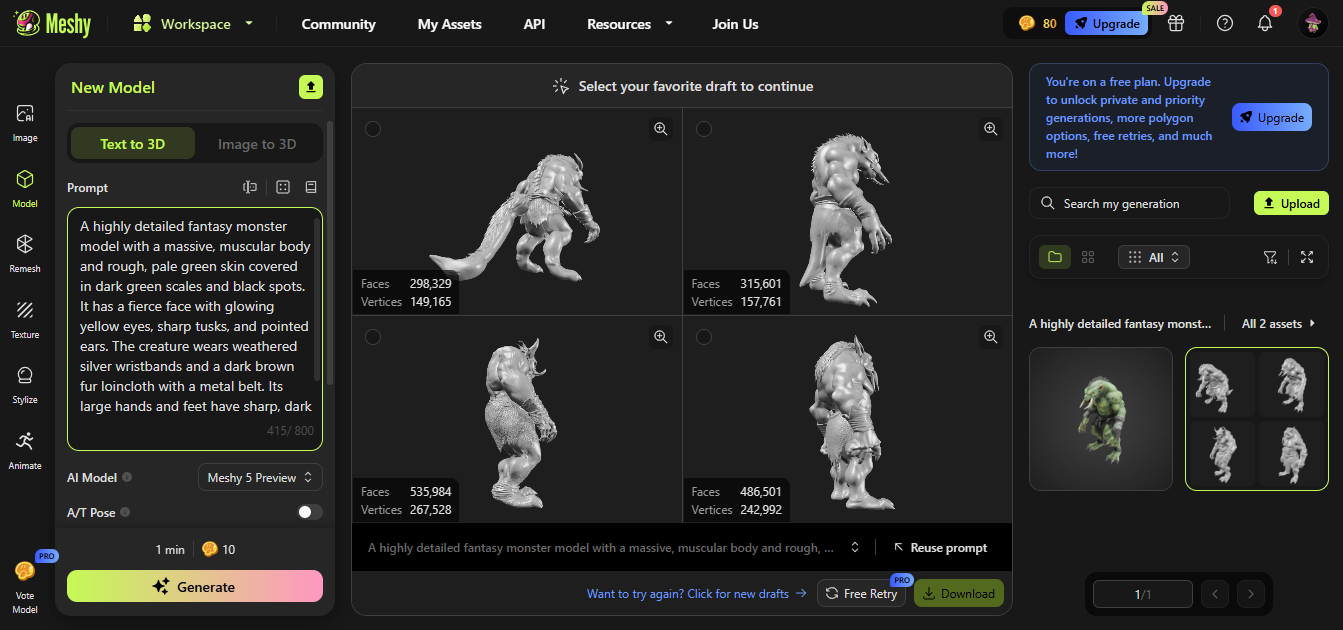Click the random prompt dice icon
This screenshot has width=1343, height=630.
click(x=283, y=187)
